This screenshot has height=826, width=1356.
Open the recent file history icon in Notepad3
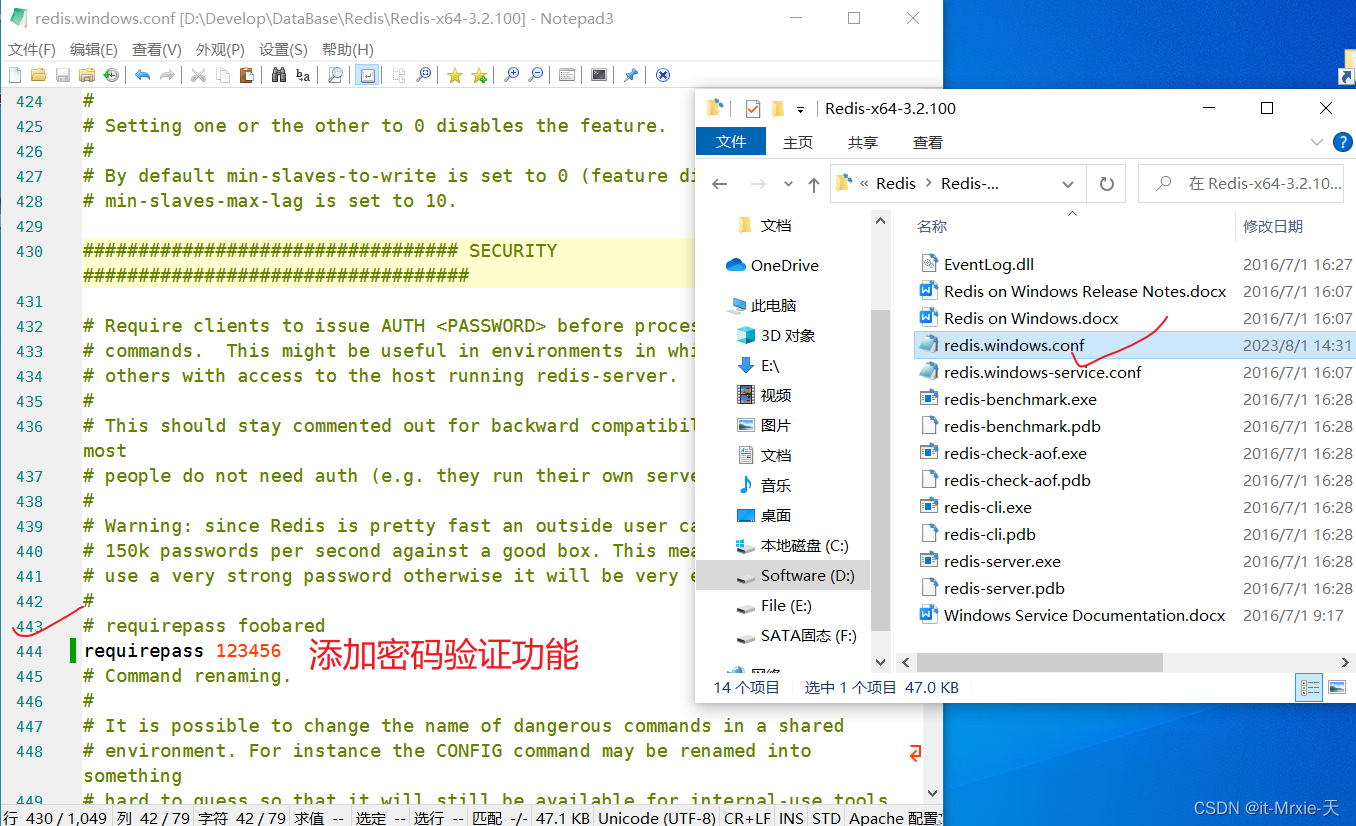[111, 75]
